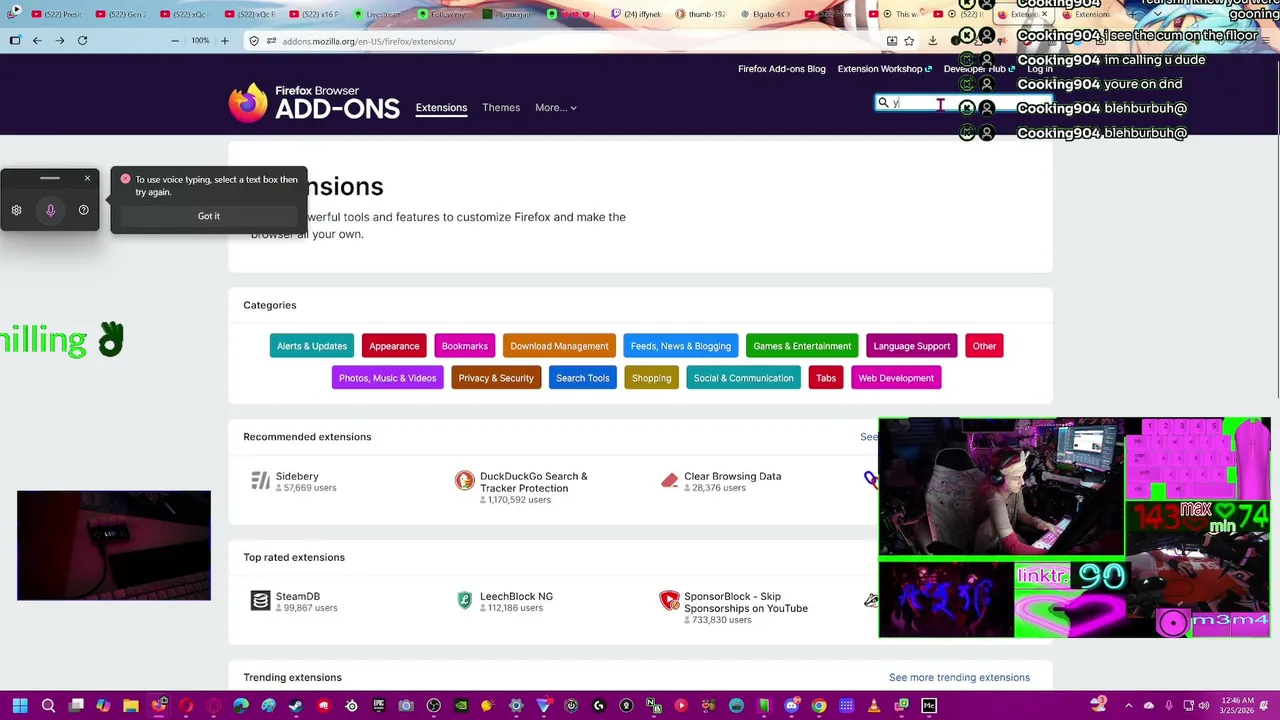
Task: Open the Other category
Action: (x=984, y=346)
